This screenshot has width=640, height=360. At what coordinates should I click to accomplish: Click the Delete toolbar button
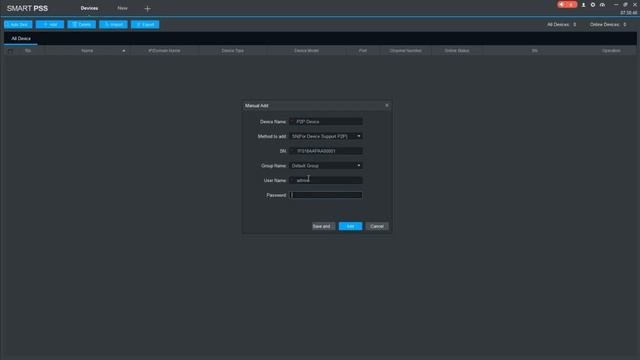(82, 24)
